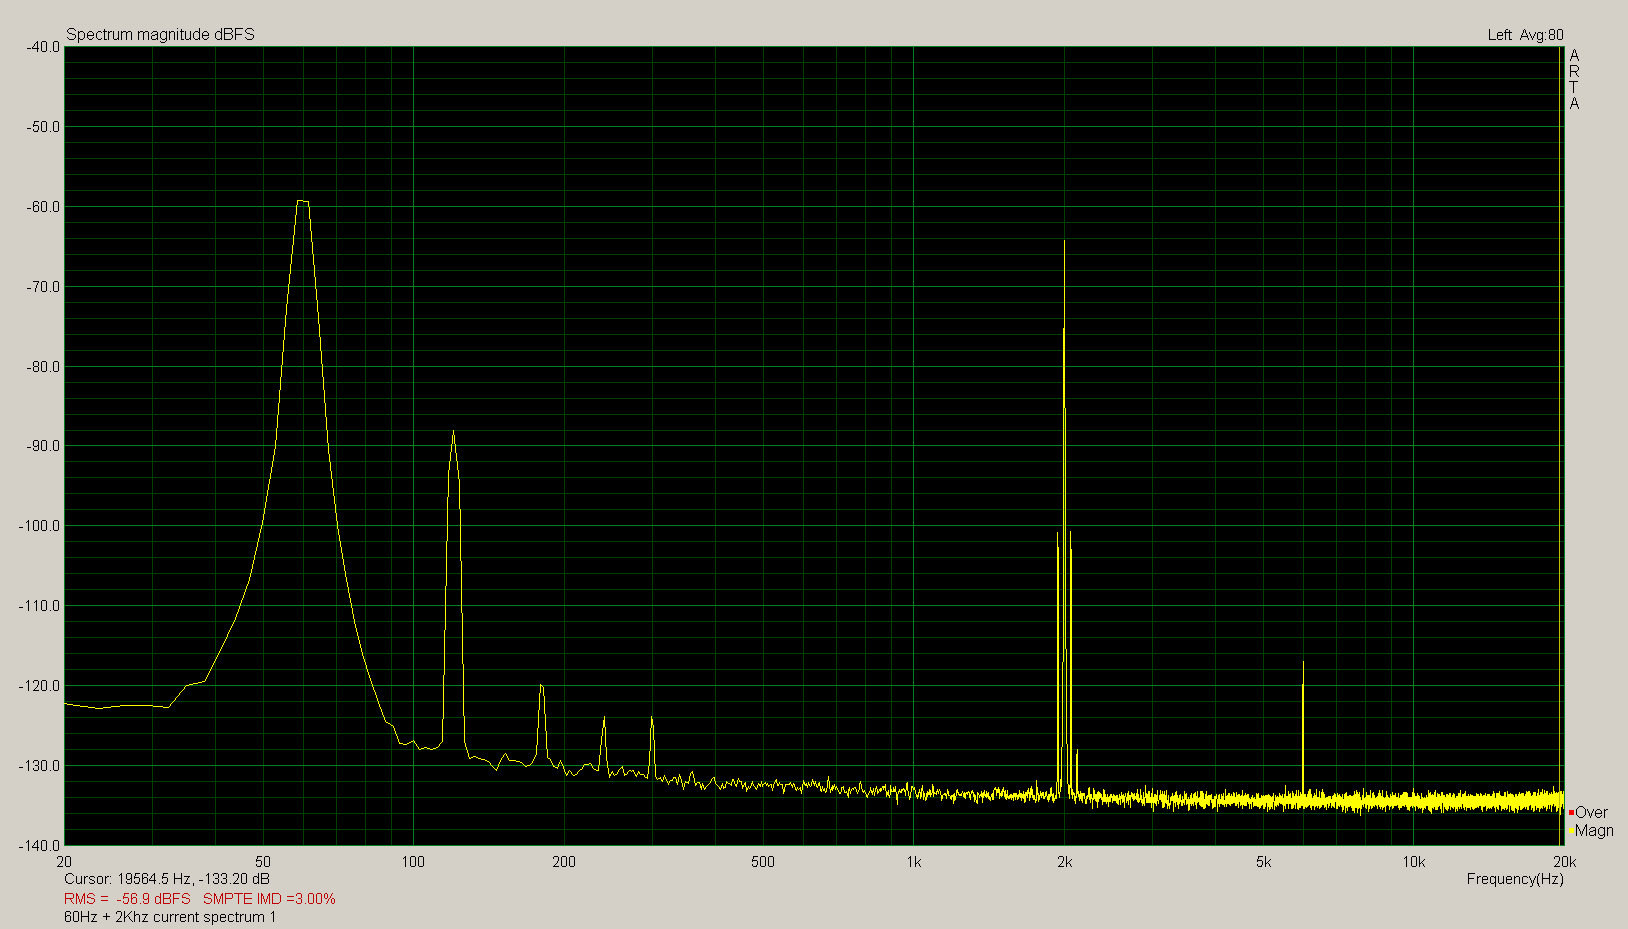Image resolution: width=1628 pixels, height=929 pixels.
Task: Click the vertical 'ARTA' label
Action: [x=1574, y=79]
